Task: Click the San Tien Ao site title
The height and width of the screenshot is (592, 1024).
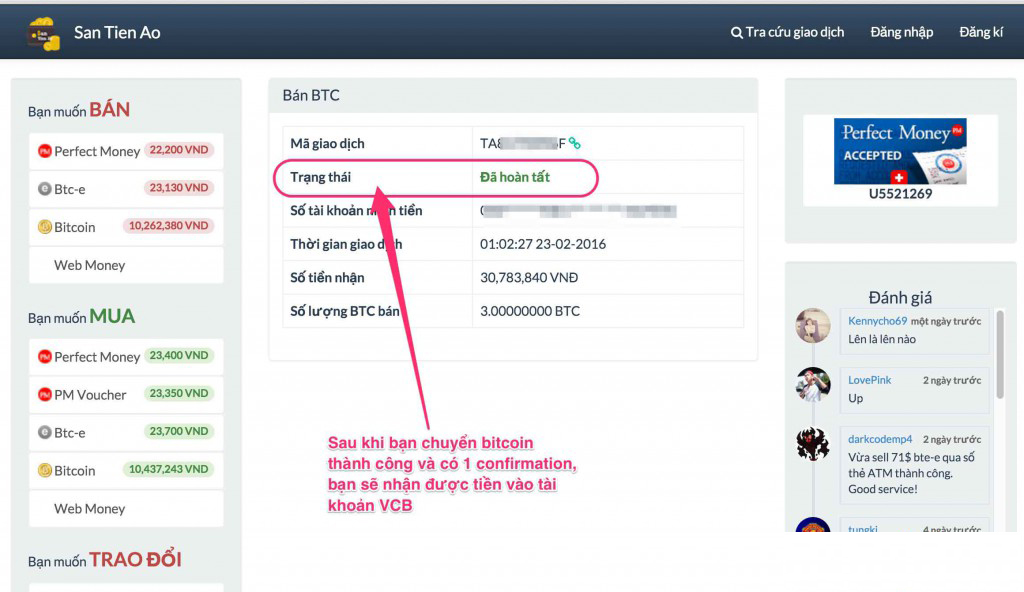Action: click(x=117, y=32)
